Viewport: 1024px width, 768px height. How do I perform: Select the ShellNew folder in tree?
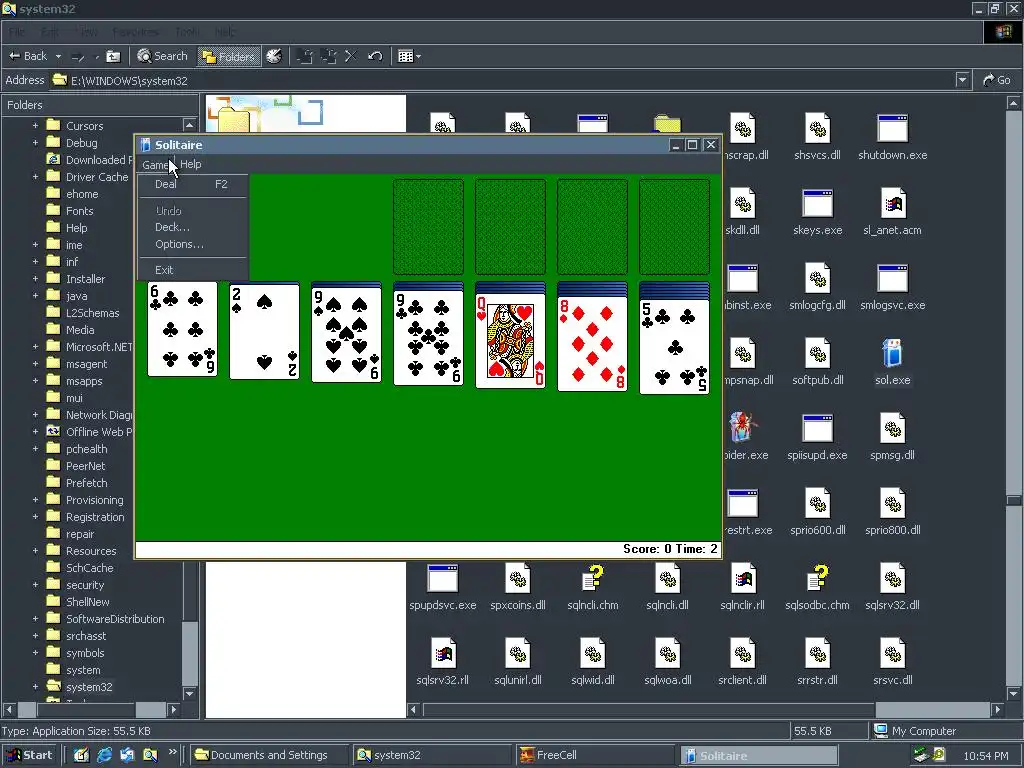click(88, 601)
